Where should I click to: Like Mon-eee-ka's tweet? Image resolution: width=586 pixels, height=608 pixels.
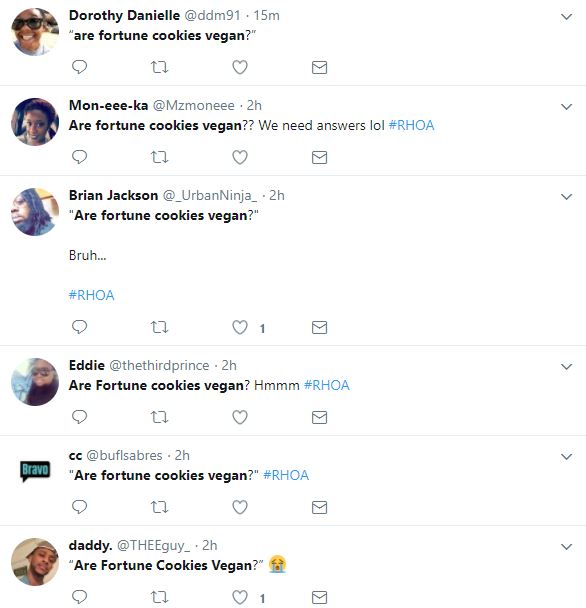click(240, 157)
